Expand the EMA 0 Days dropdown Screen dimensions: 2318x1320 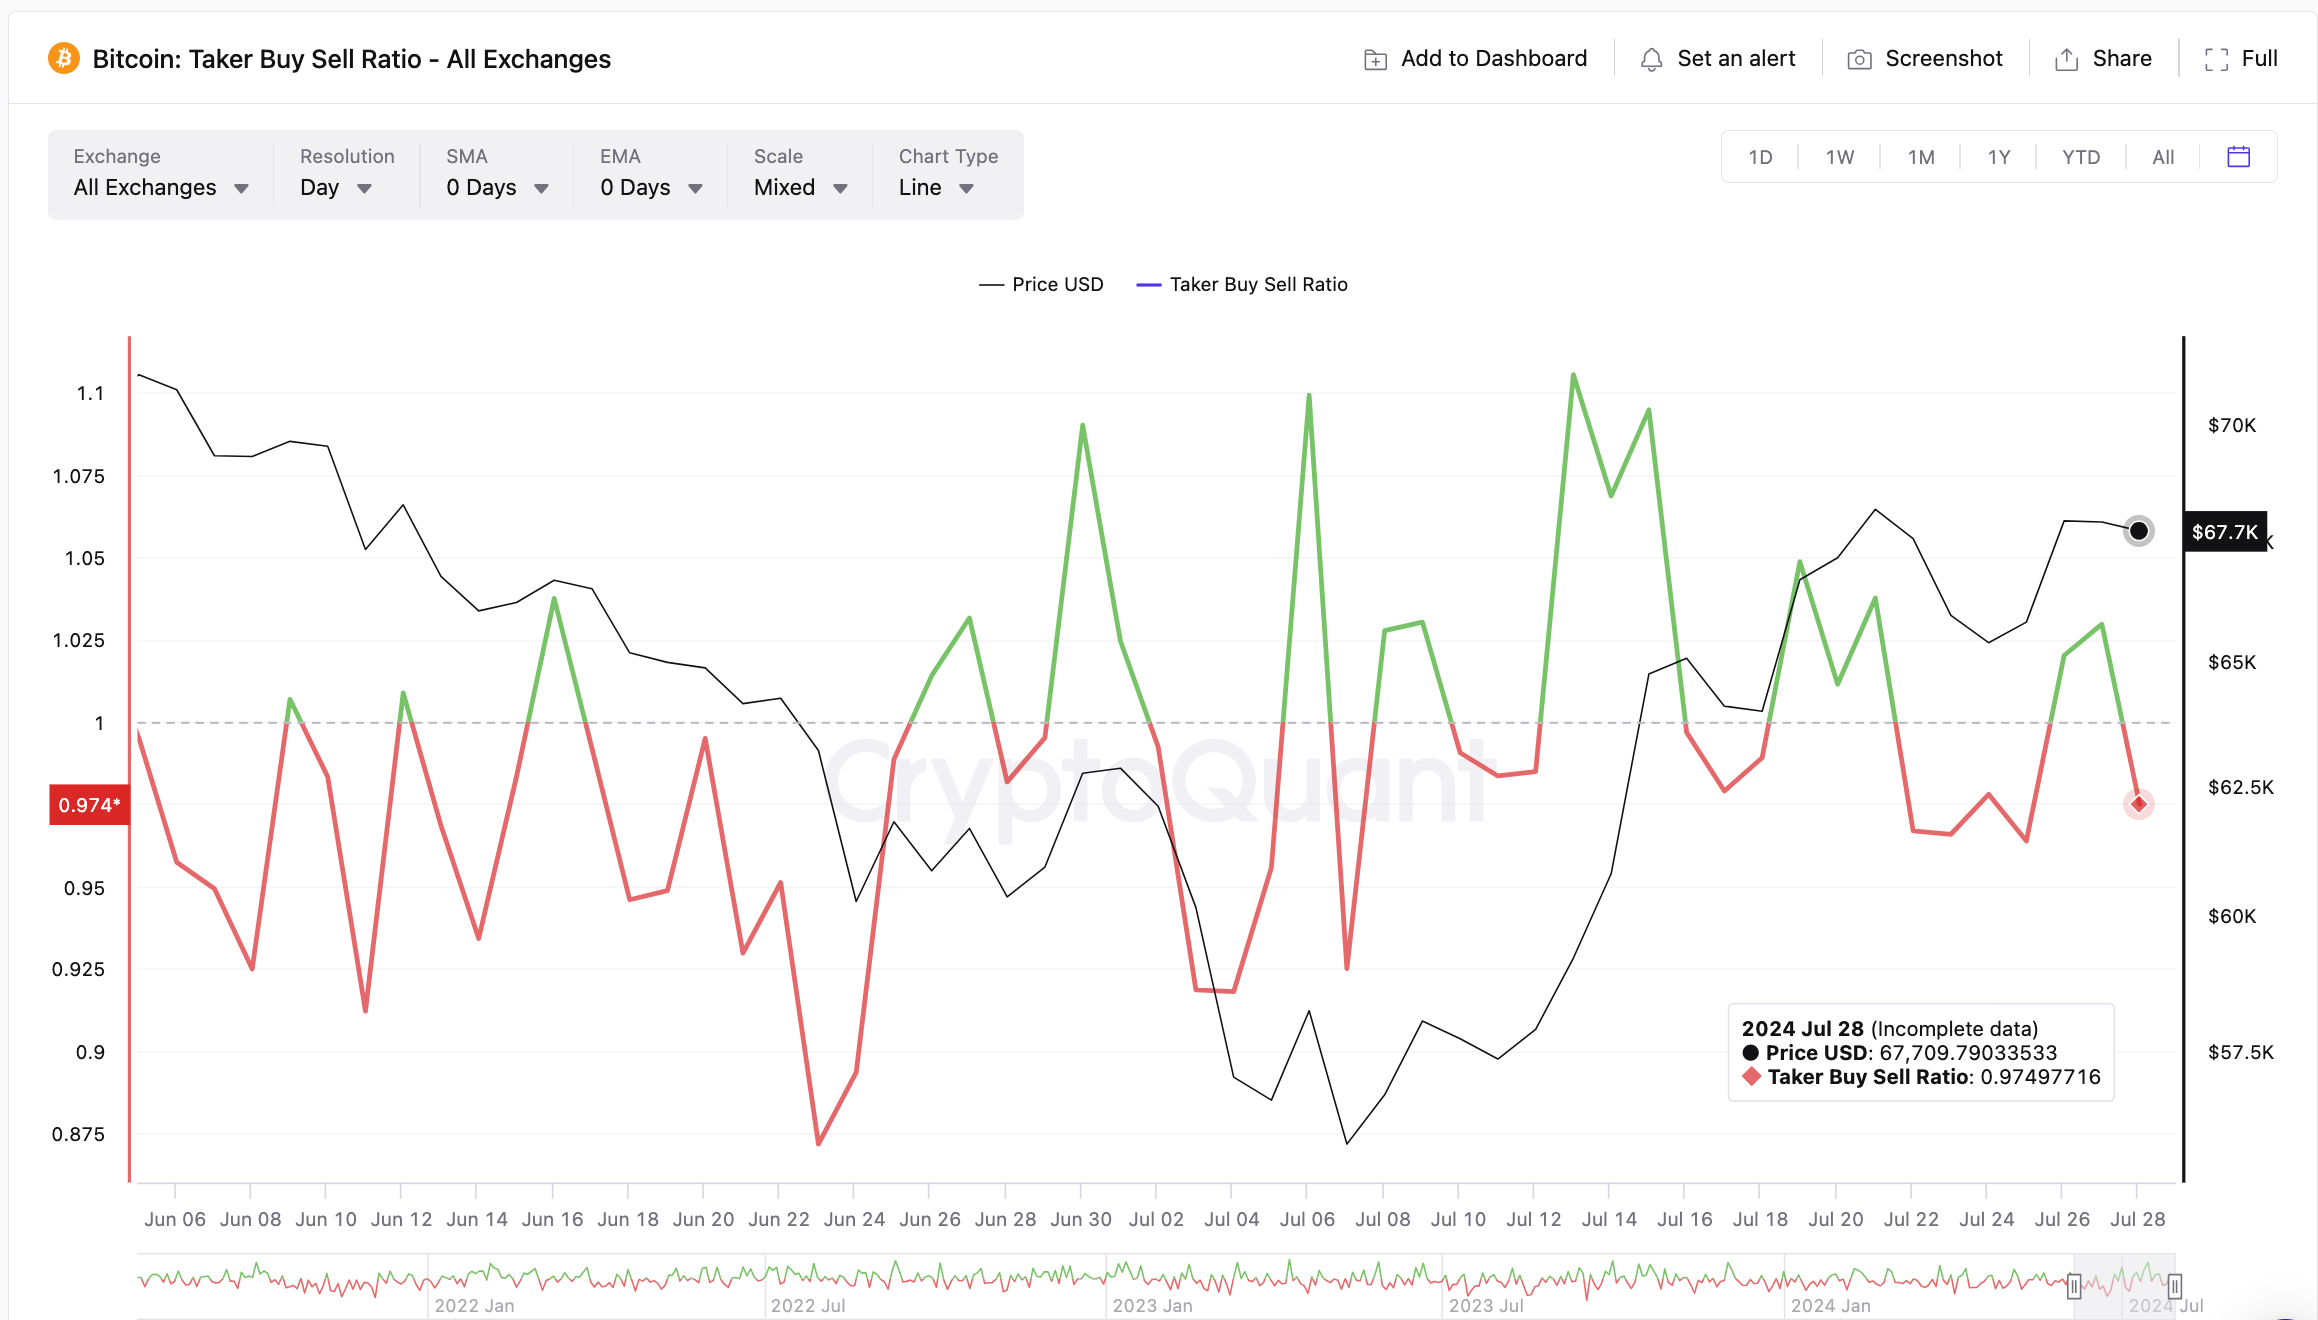pyautogui.click(x=651, y=174)
